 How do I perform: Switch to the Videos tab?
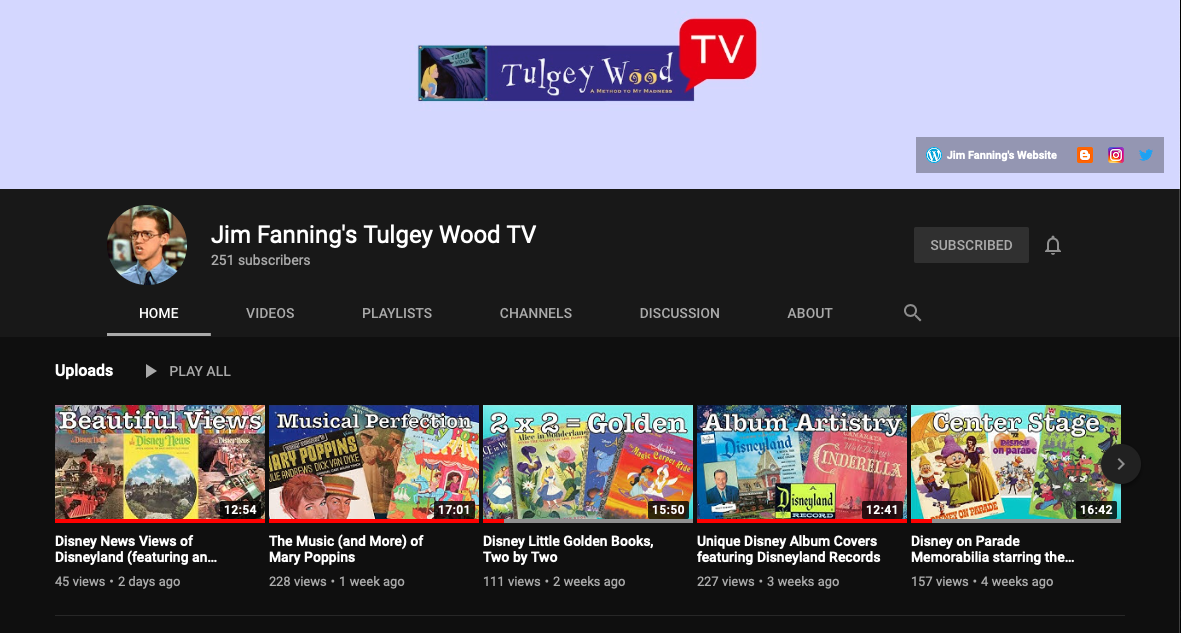[x=270, y=313]
